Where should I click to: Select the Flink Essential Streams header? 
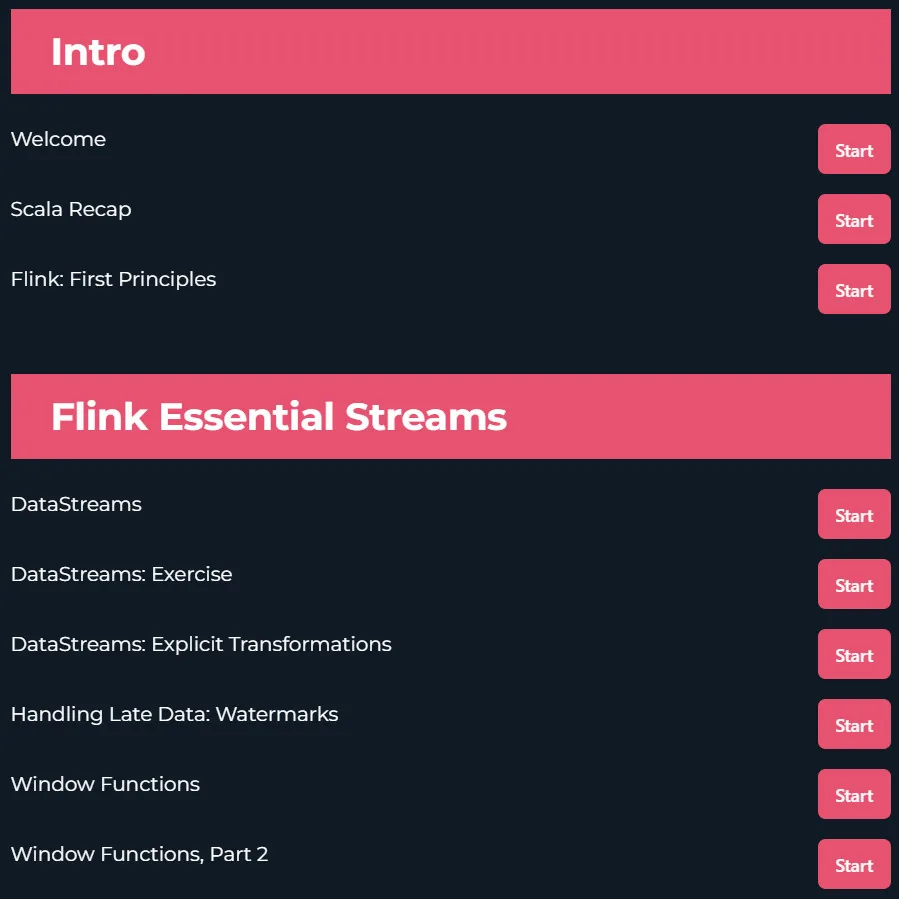[451, 416]
